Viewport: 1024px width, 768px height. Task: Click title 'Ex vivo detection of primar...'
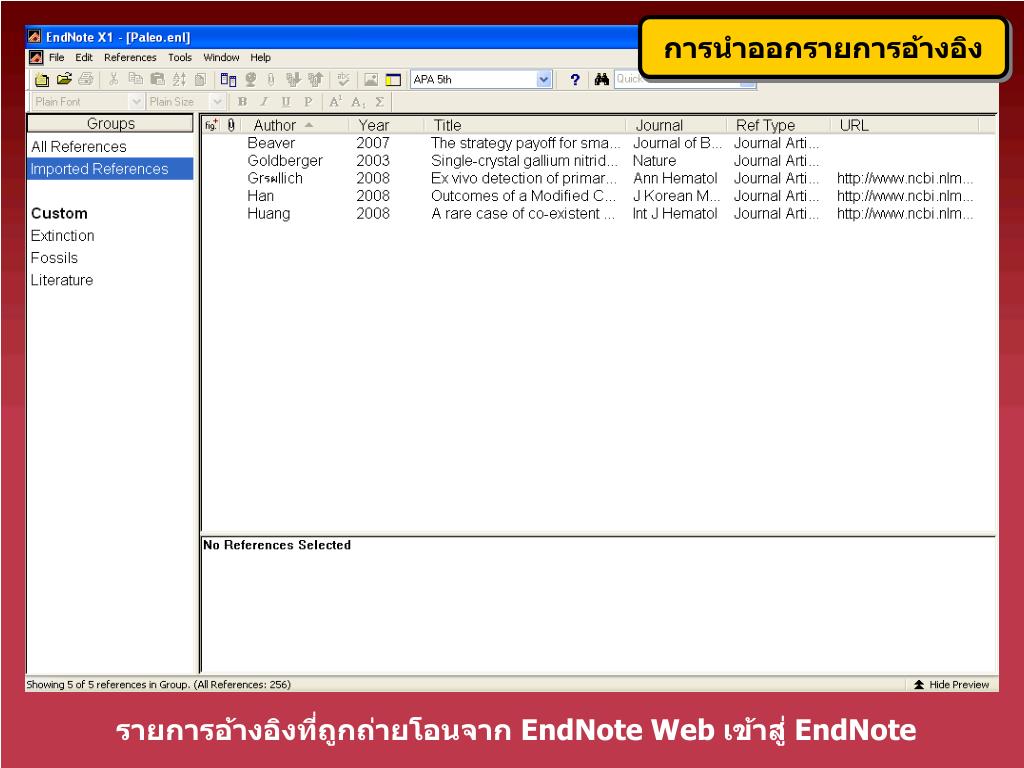click(523, 178)
